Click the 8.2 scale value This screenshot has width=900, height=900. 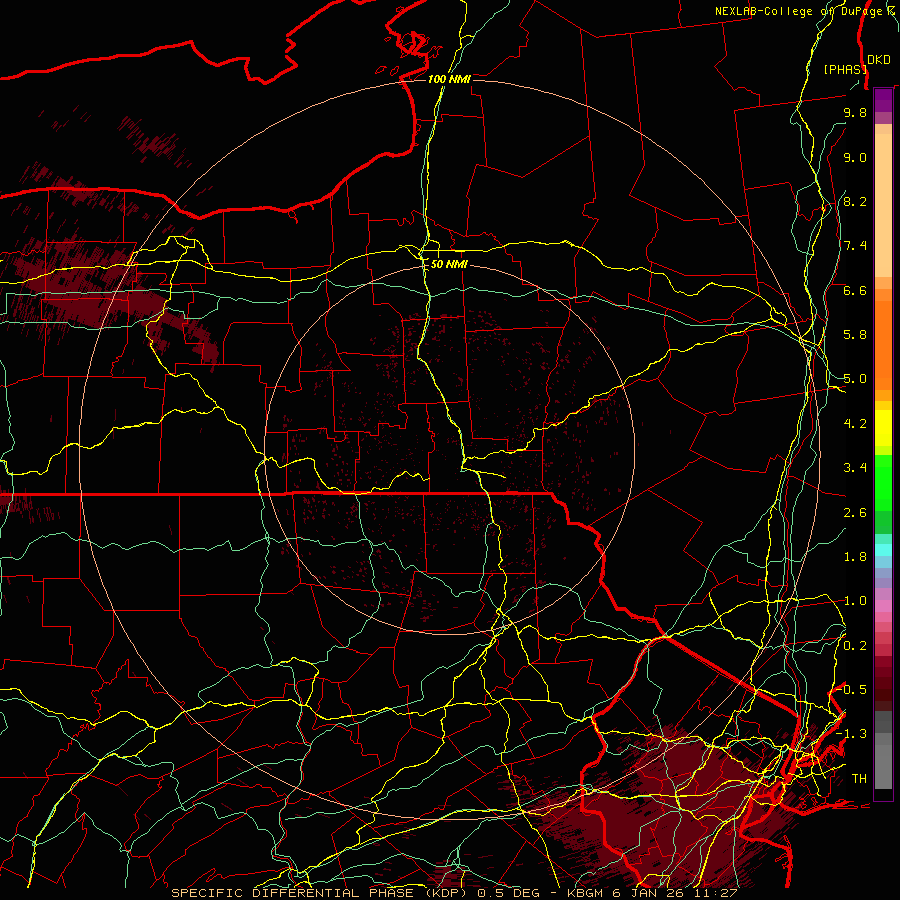(x=855, y=201)
